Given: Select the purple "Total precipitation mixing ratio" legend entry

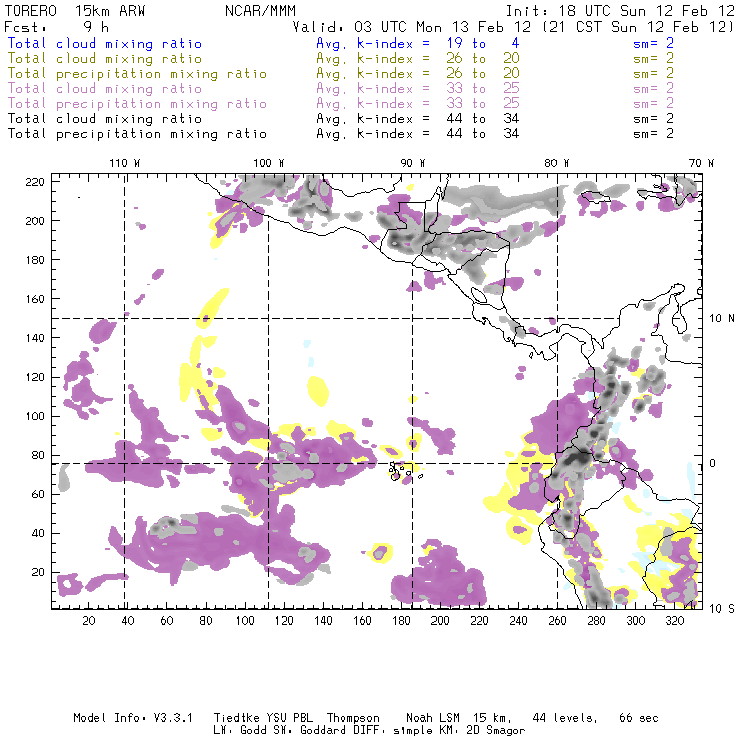Looking at the screenshot, I should pos(137,104).
